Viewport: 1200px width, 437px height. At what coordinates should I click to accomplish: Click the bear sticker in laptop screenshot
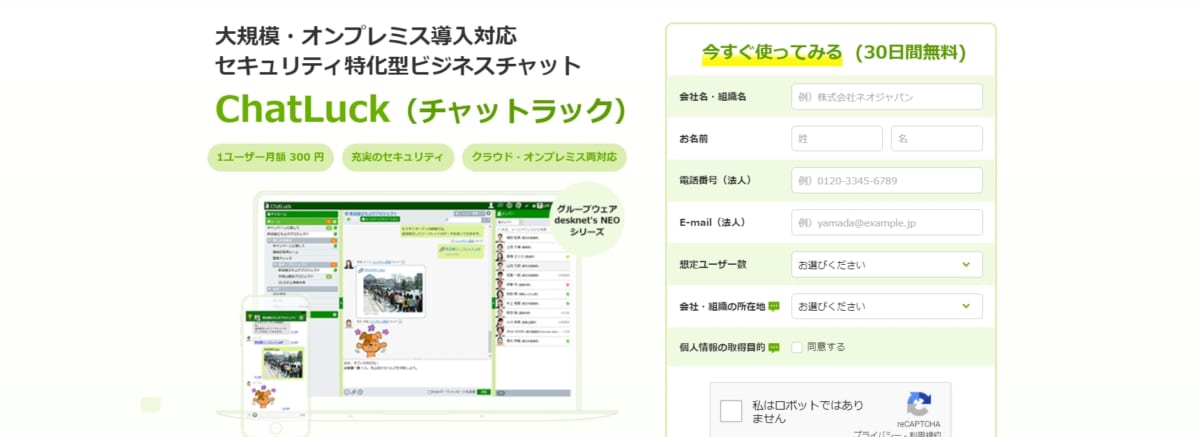click(371, 342)
